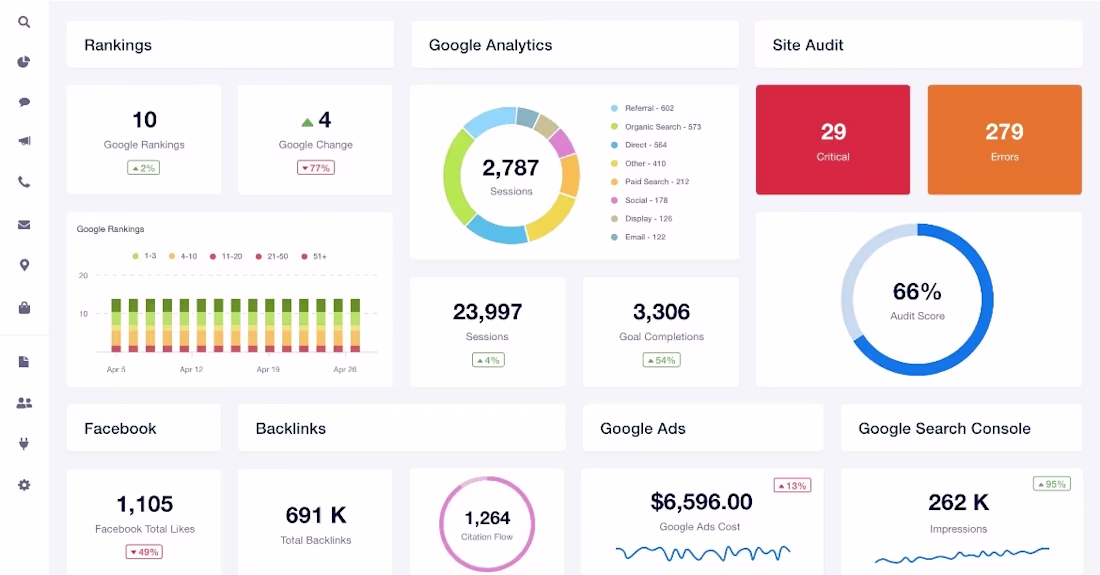Toggle the Organic Search - 573 legend entry
The height and width of the screenshot is (575, 1100).
(656, 127)
